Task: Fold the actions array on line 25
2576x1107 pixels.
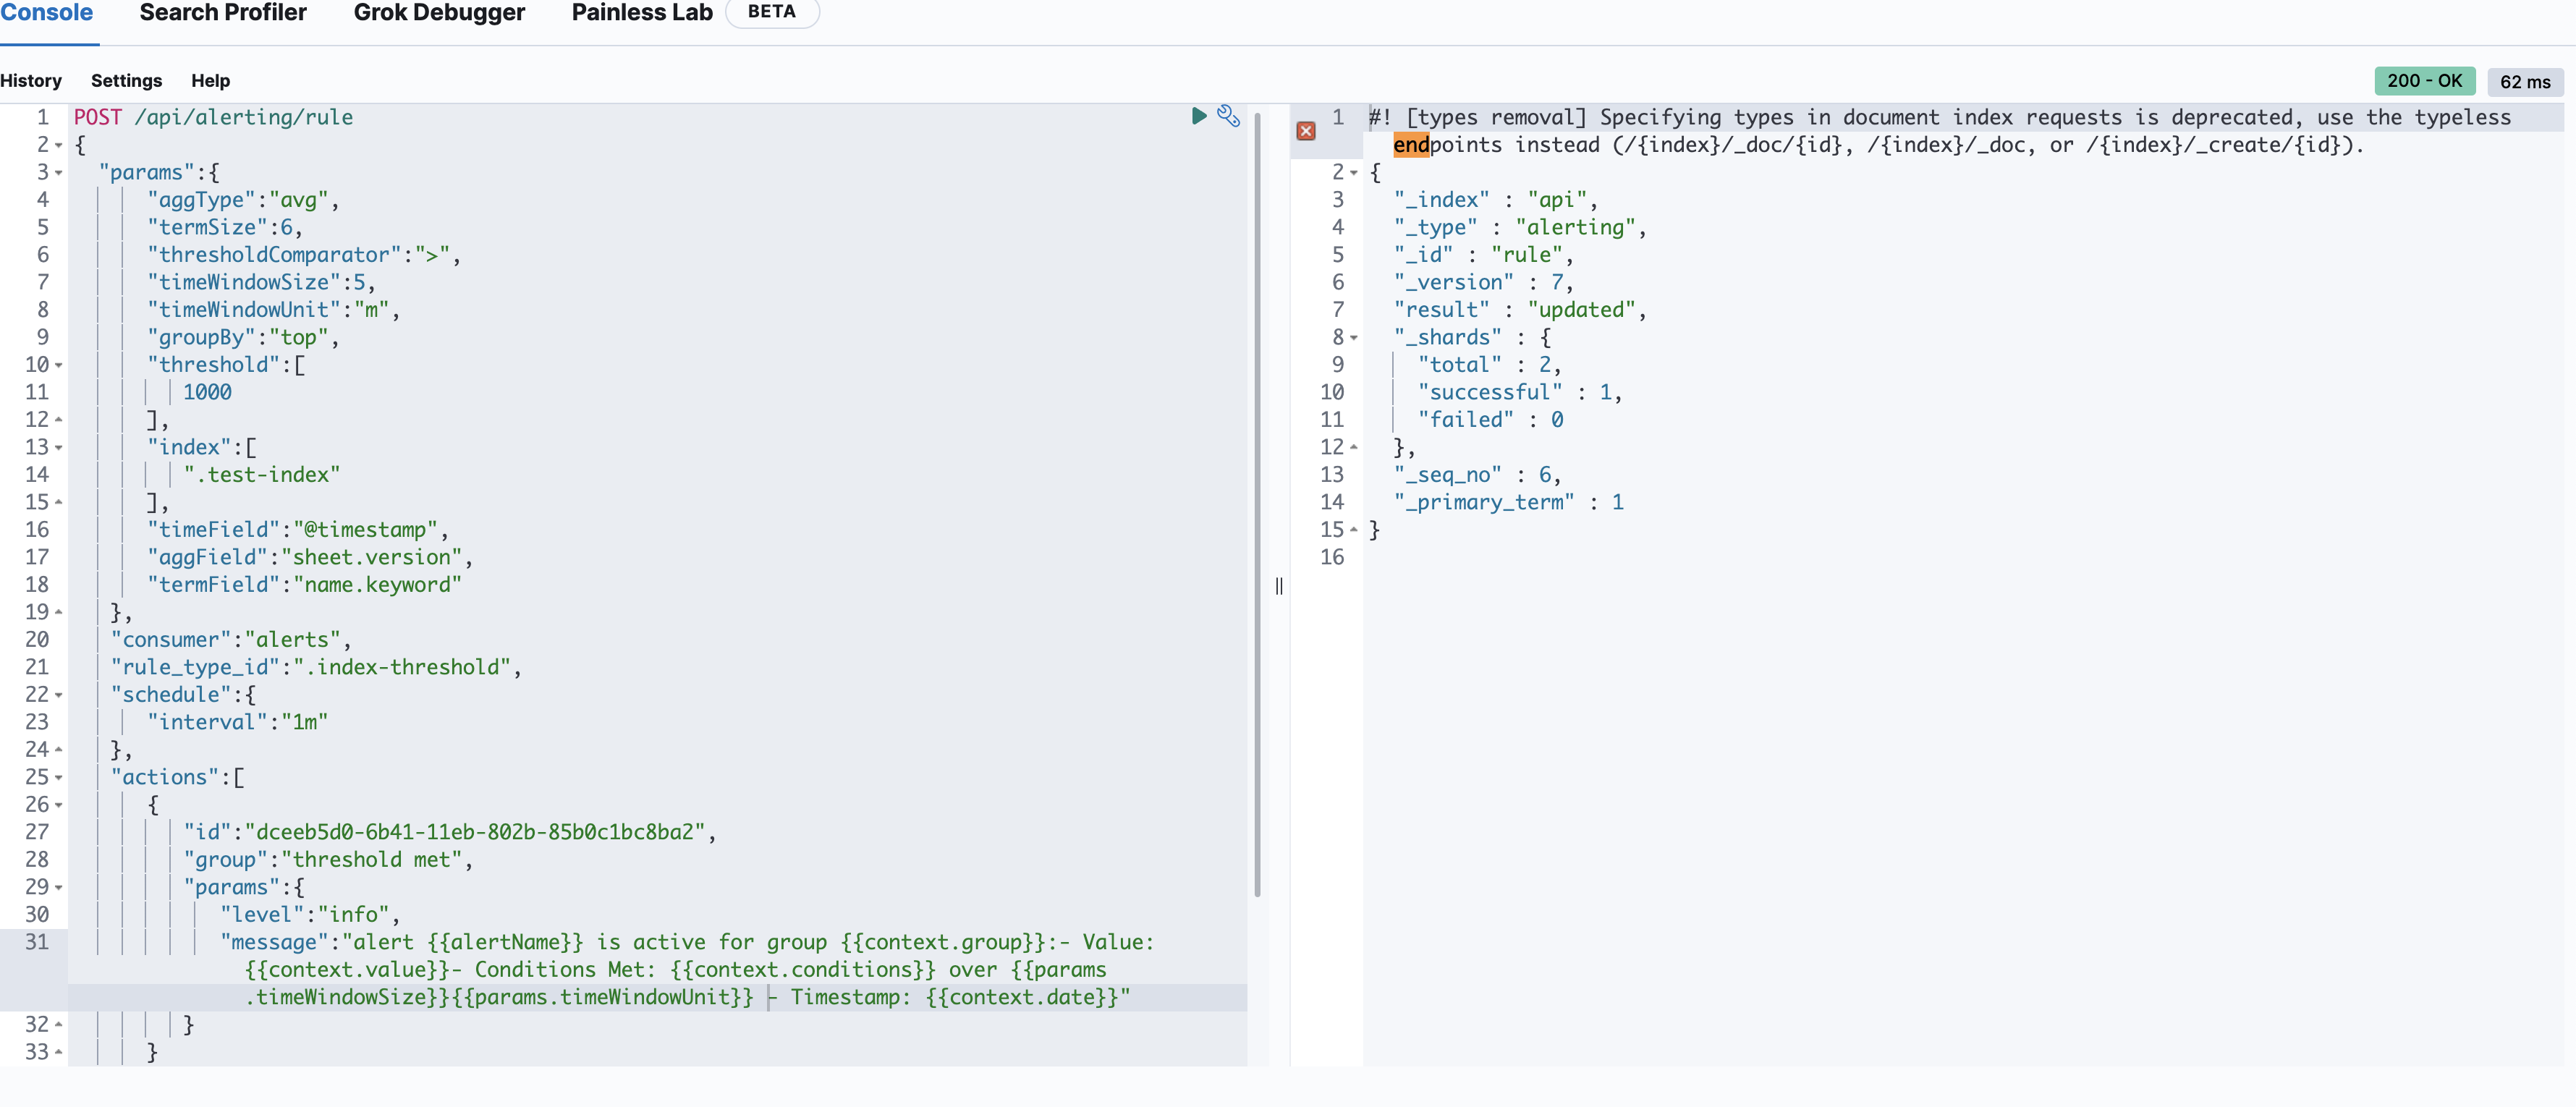Action: pos(59,777)
